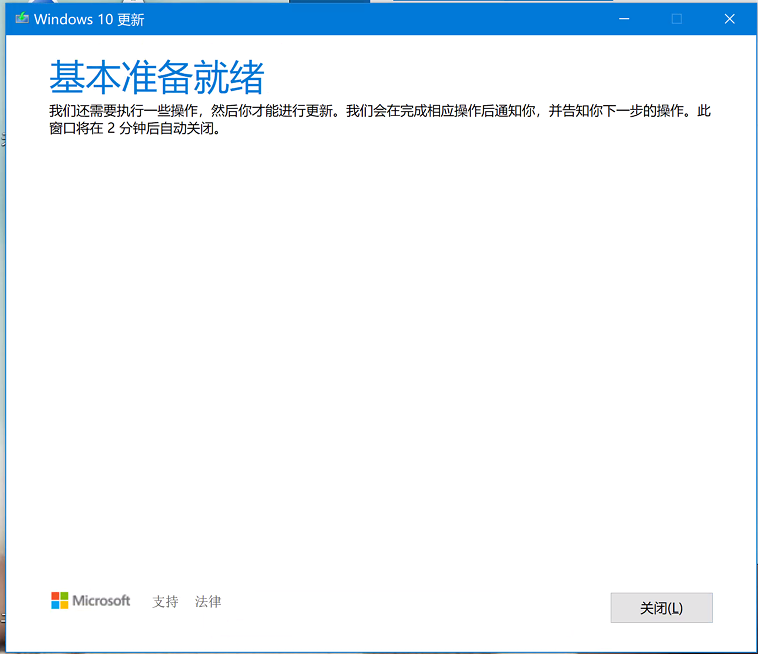
Task: Minimize the Windows 10 更新 window
Action: 624,19
